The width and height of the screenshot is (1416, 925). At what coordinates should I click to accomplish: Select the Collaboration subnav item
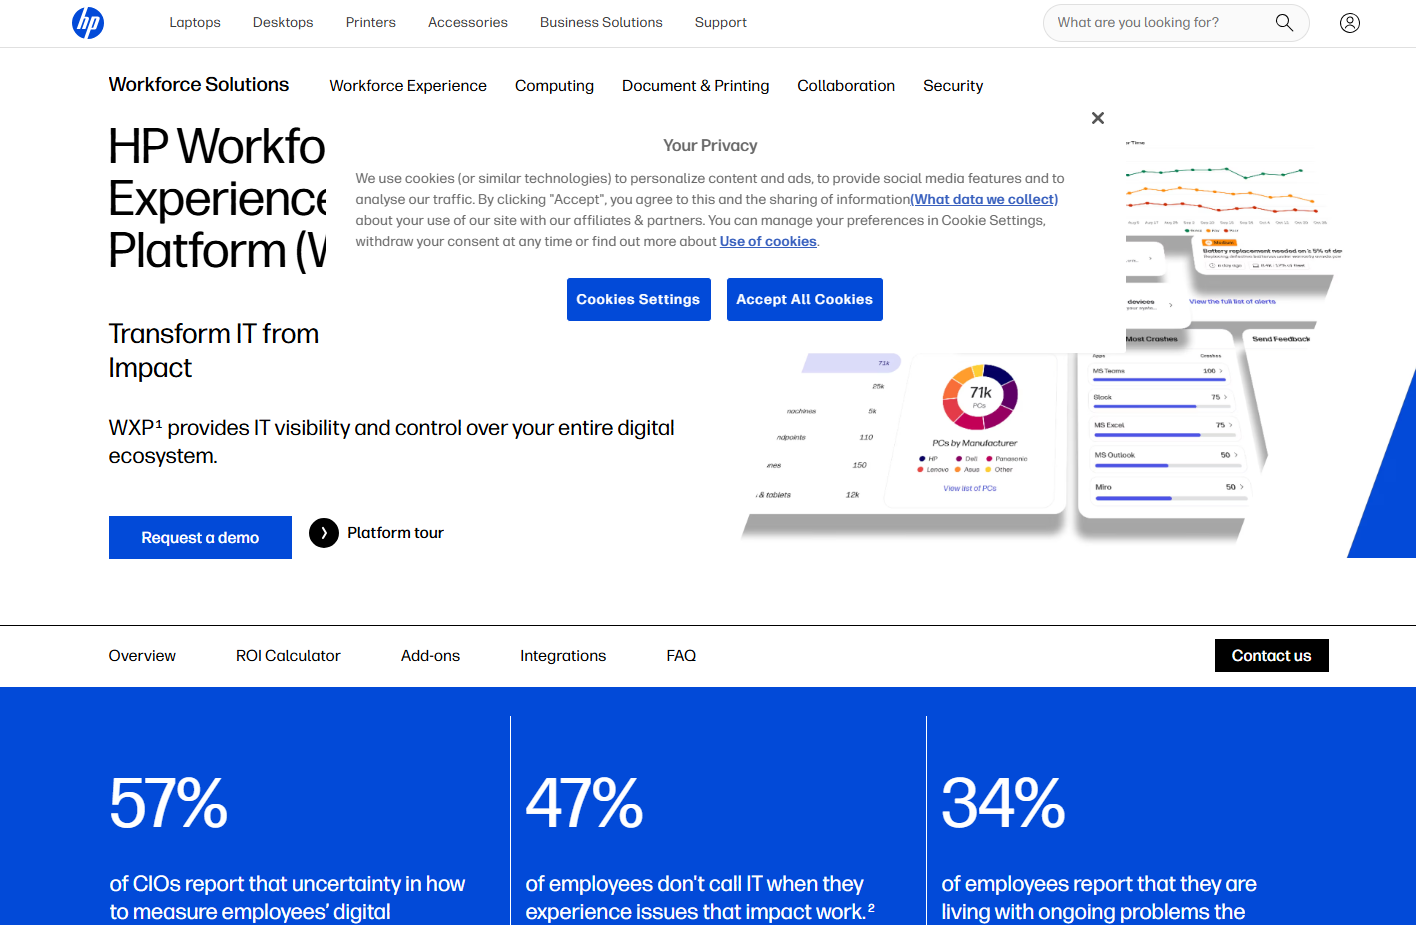[846, 86]
